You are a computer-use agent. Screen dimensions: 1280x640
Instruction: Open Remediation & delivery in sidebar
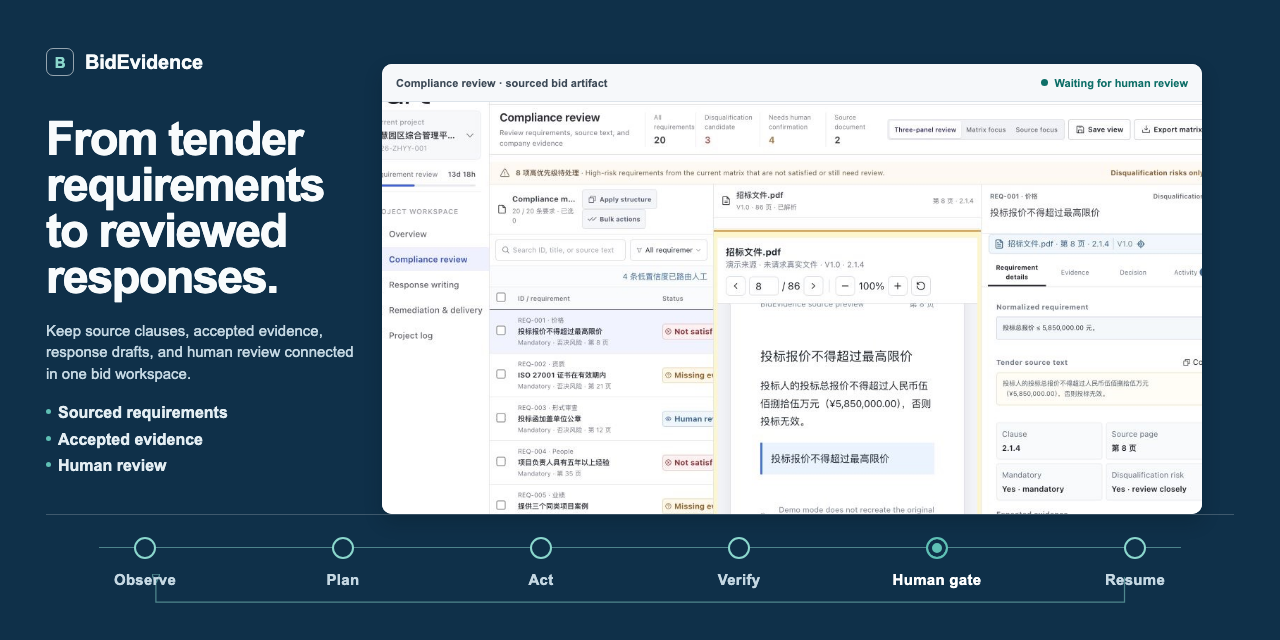click(435, 310)
